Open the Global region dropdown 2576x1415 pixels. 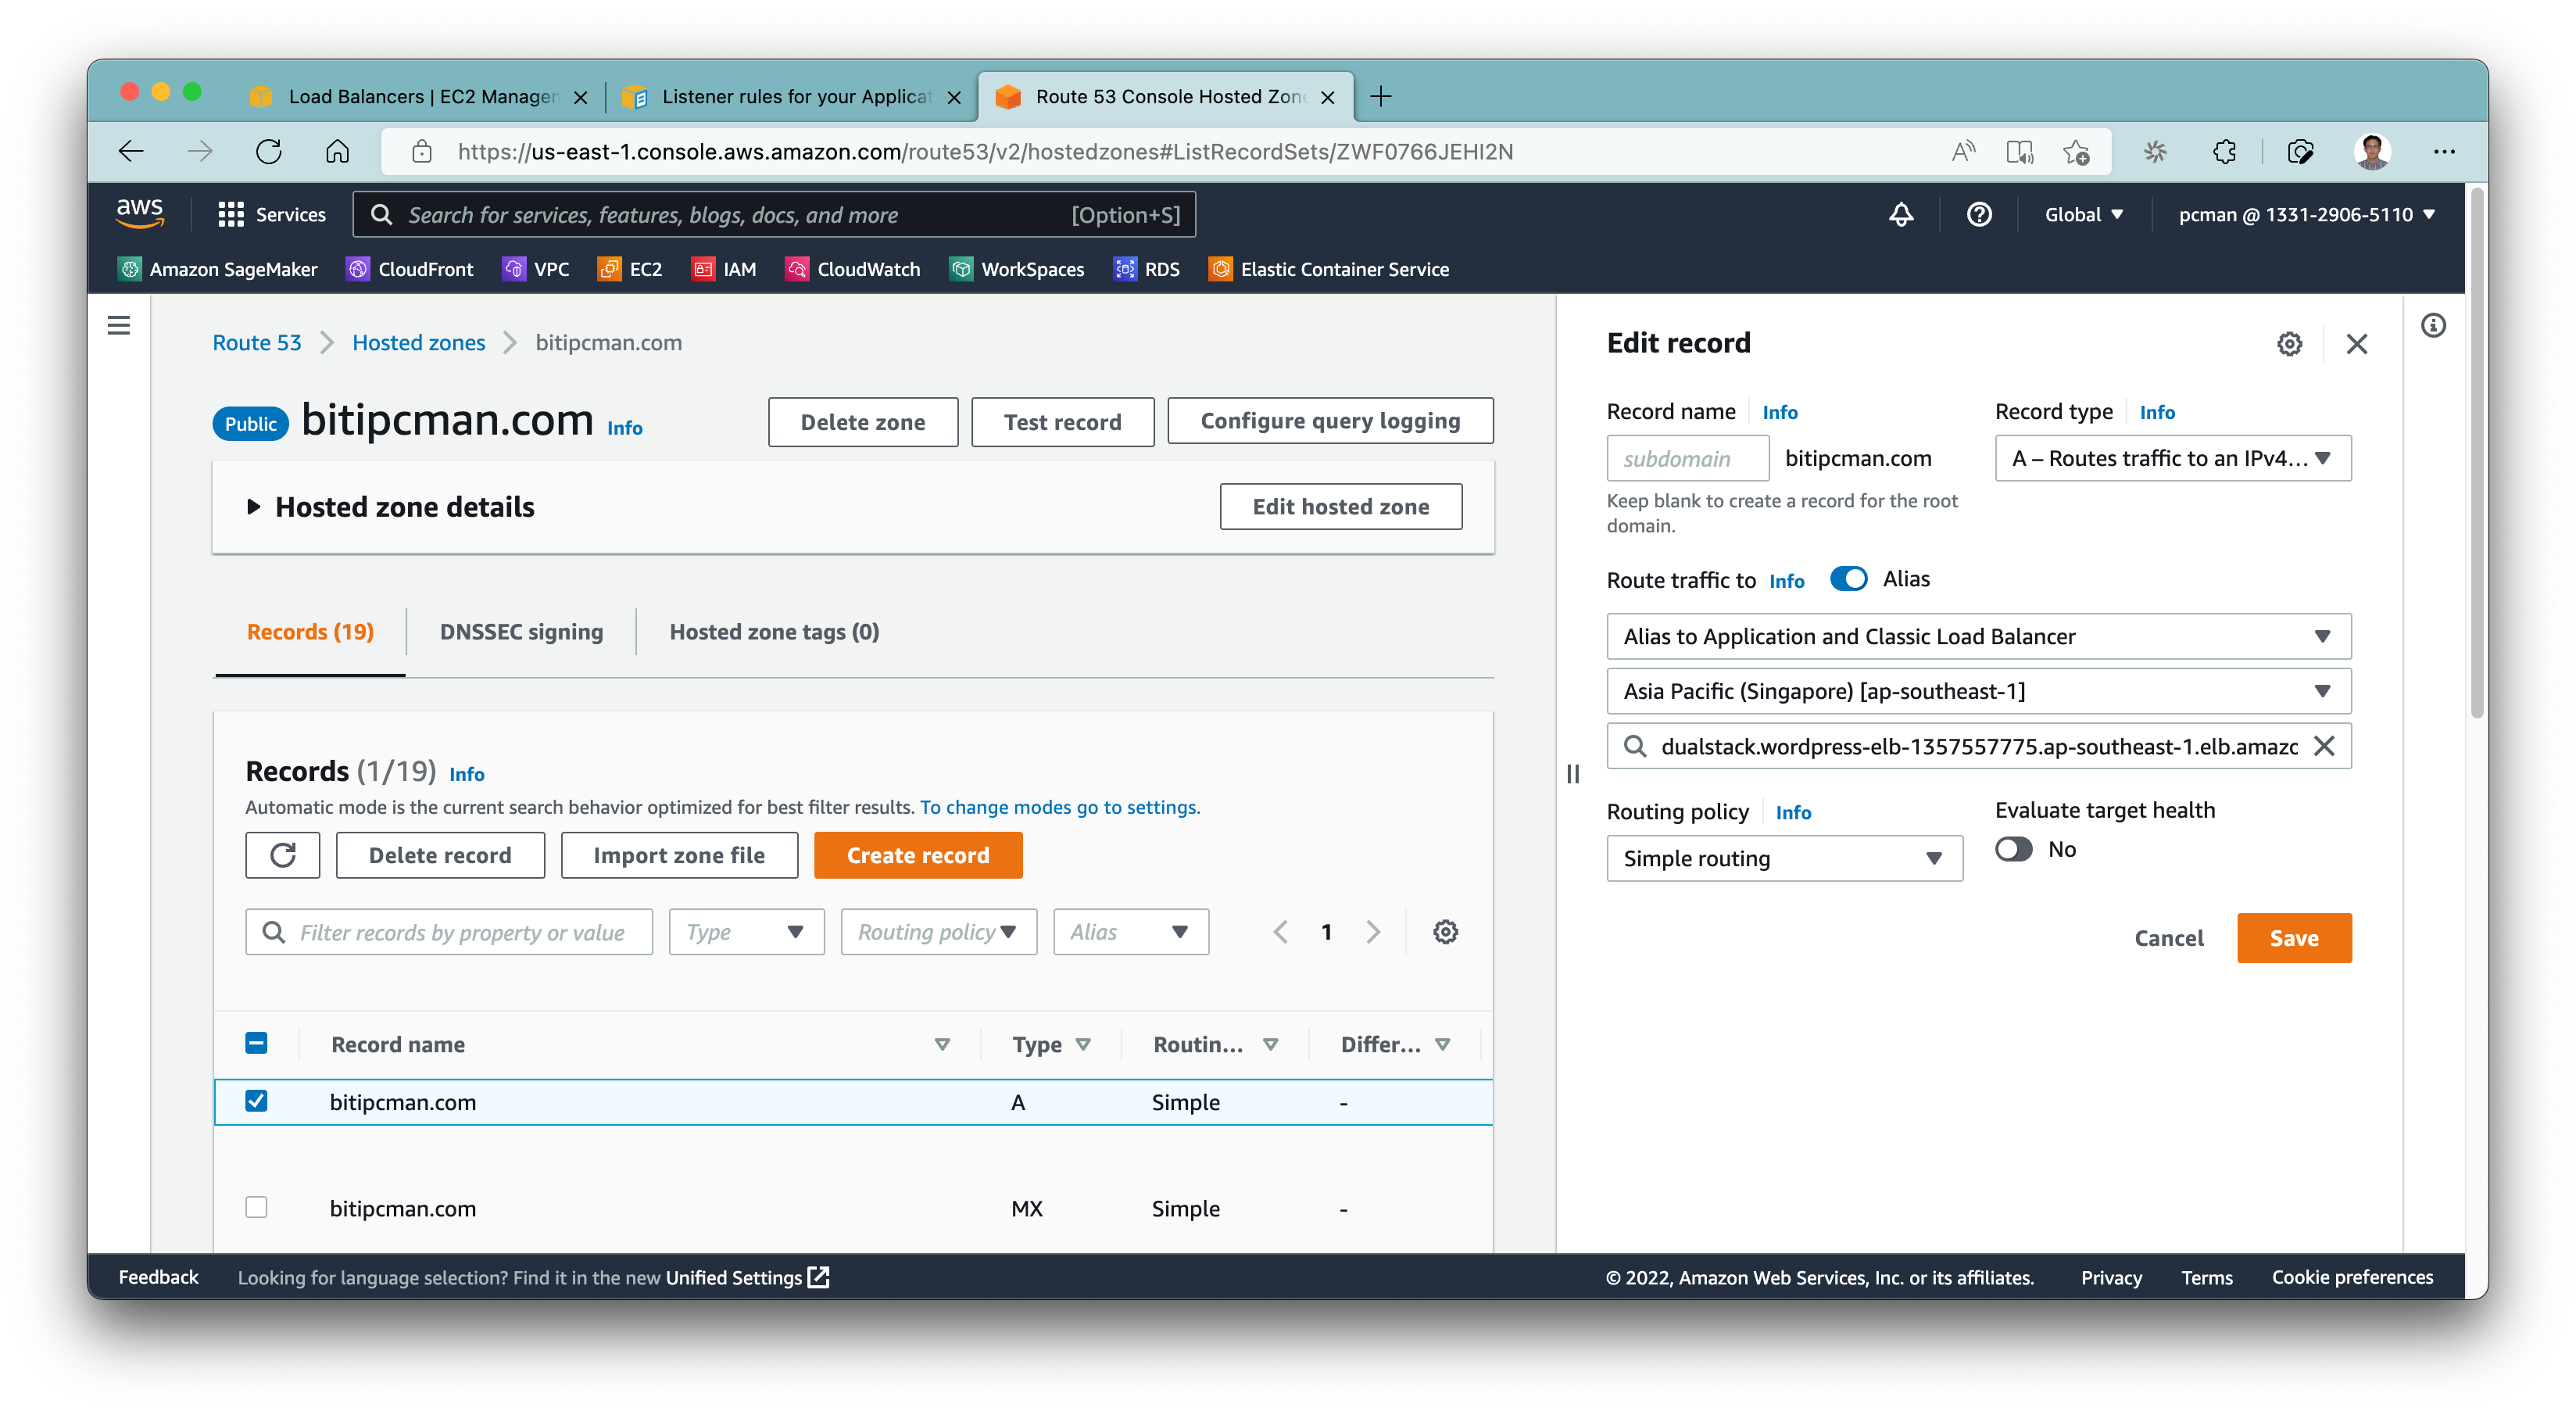(2083, 214)
